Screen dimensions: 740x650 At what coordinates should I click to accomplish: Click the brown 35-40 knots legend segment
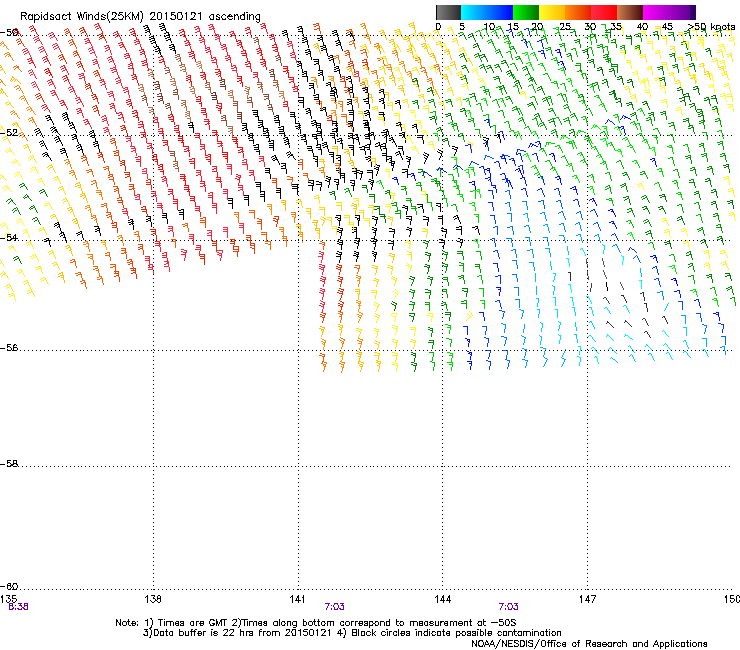coord(630,12)
